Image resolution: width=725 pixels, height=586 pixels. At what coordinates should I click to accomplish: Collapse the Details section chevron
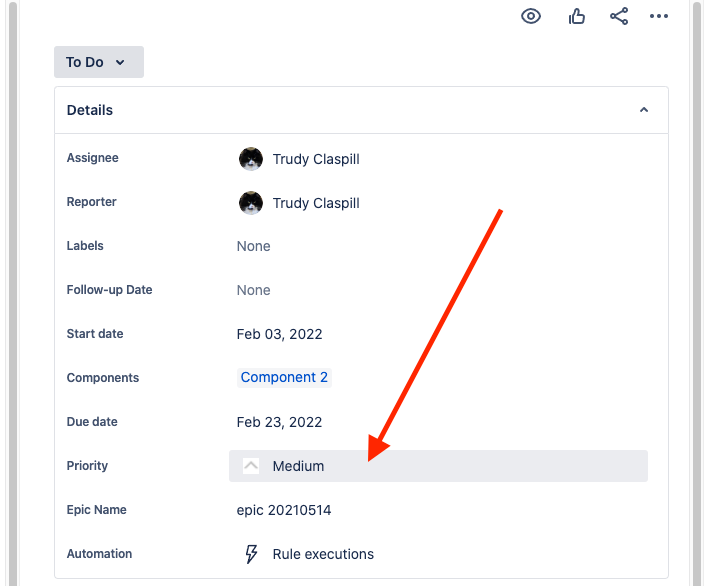click(x=644, y=110)
